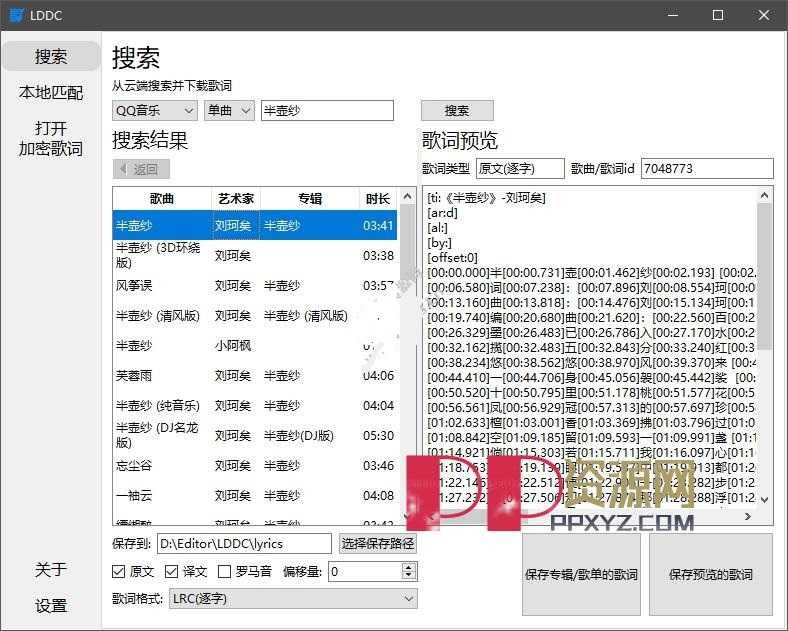This screenshot has width=788, height=631.
Task: Click results list scroll up arrow
Action: tap(408, 196)
